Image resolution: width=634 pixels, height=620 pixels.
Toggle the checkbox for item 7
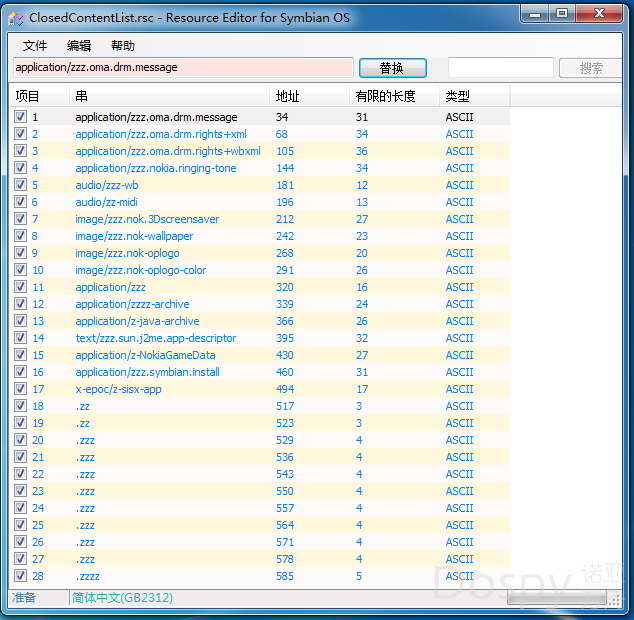(20, 219)
